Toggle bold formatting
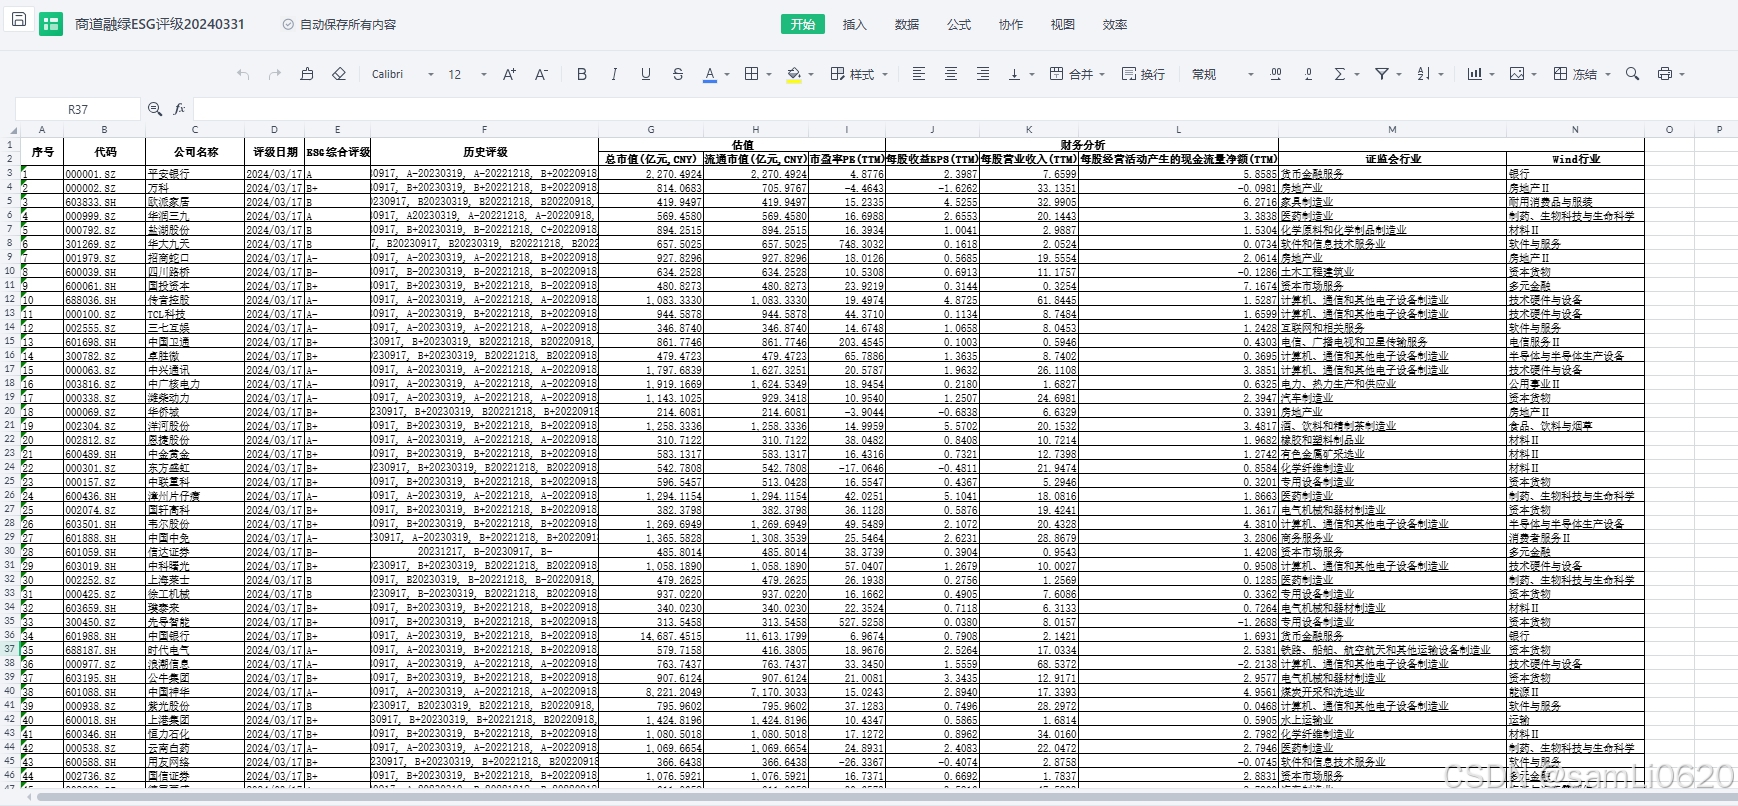The image size is (1738, 806). 582,74
